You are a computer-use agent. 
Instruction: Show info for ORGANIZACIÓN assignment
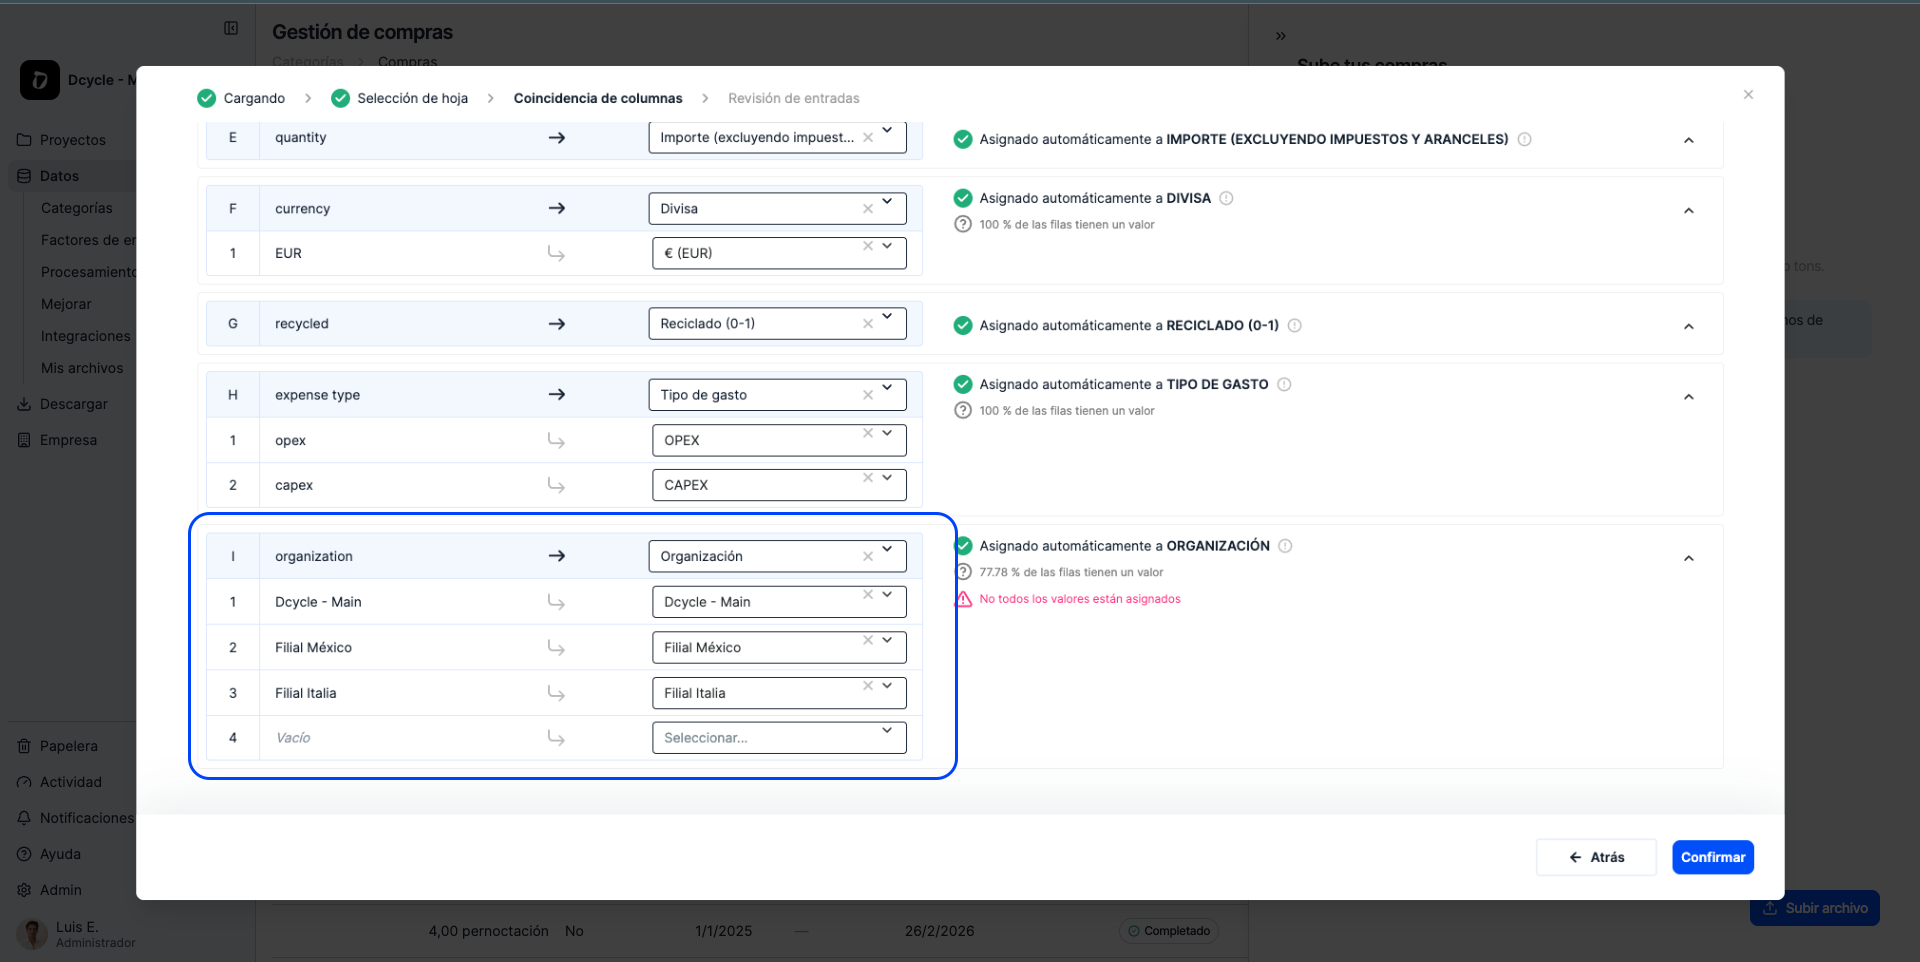tap(1286, 546)
